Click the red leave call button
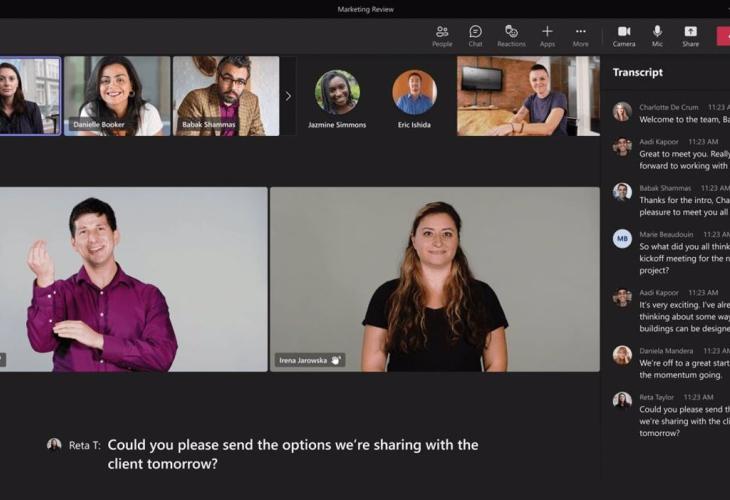 click(x=723, y=36)
